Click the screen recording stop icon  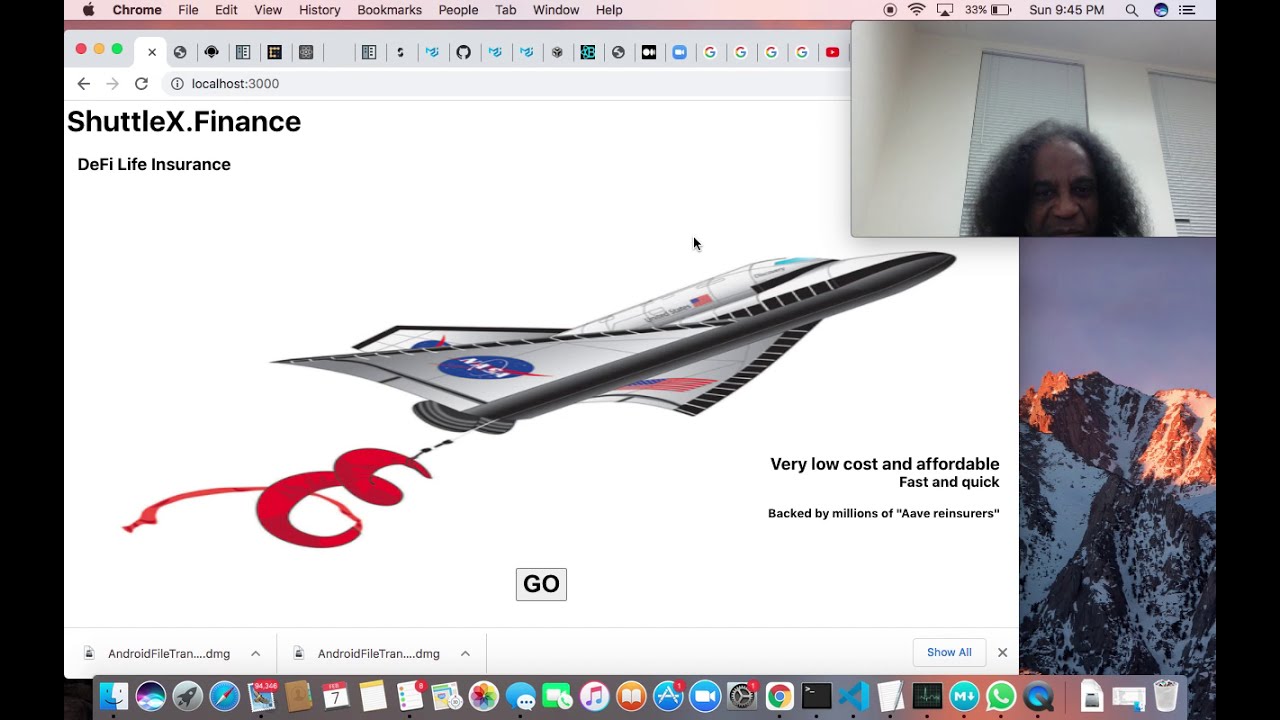890,10
